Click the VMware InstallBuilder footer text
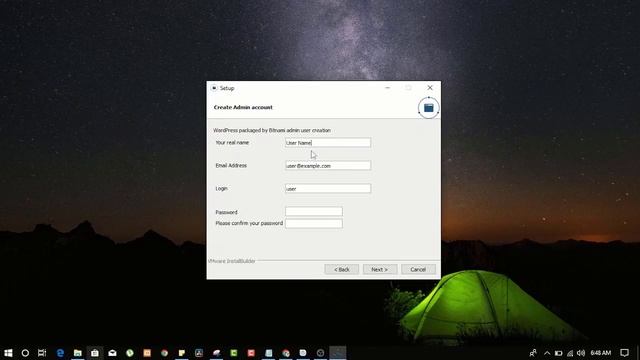This screenshot has width=640, height=360. coord(232,261)
